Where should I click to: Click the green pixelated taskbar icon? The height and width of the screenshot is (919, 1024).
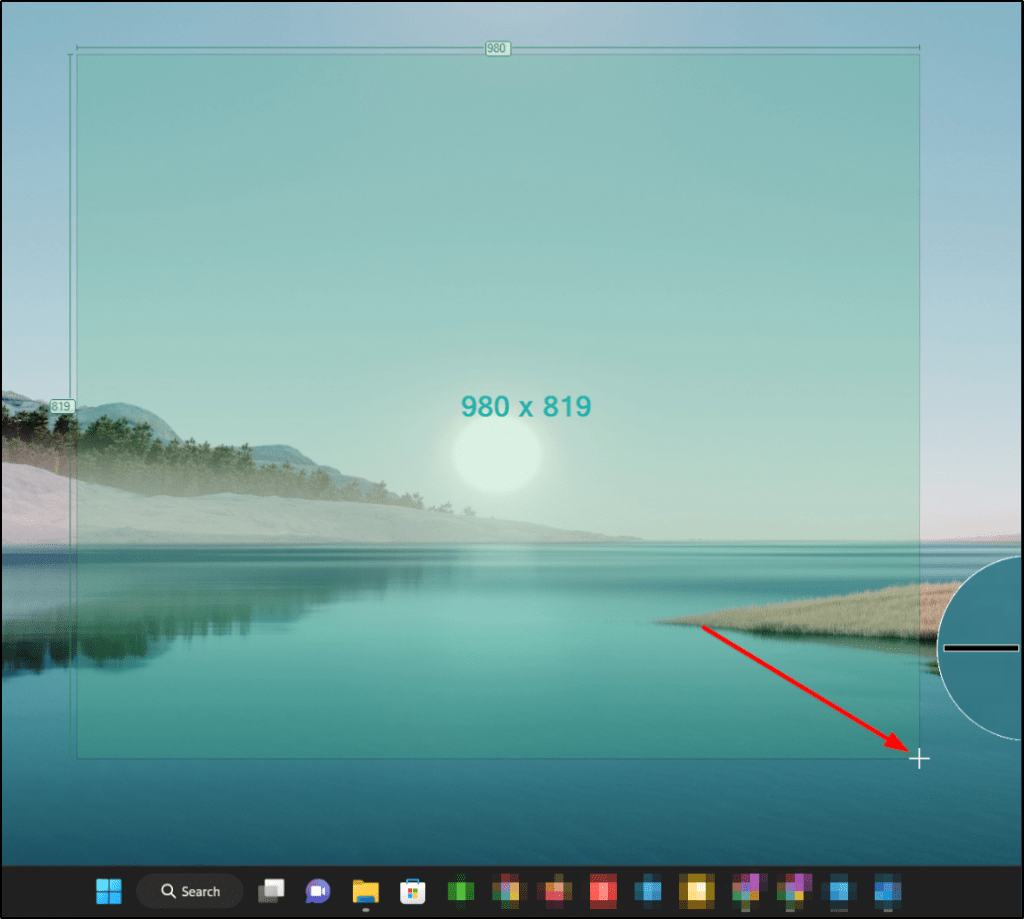[460, 891]
